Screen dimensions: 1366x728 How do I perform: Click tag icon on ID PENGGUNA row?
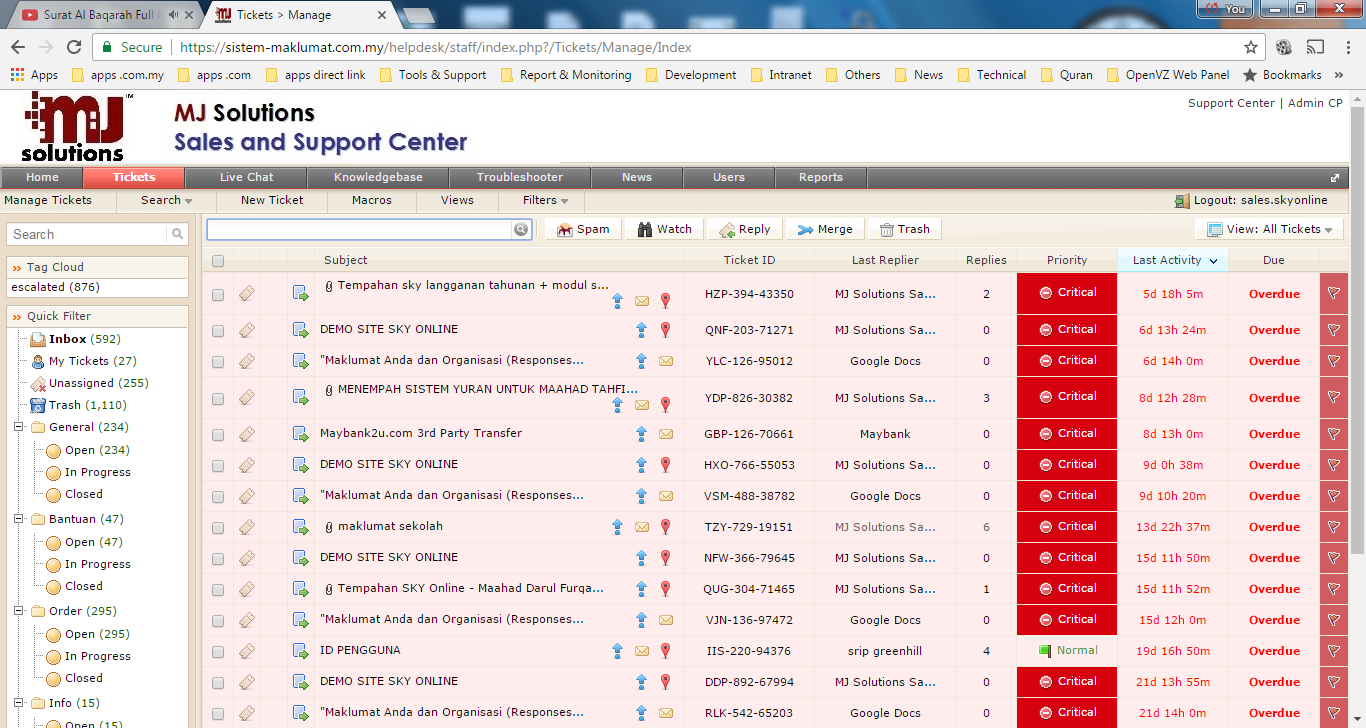246,651
